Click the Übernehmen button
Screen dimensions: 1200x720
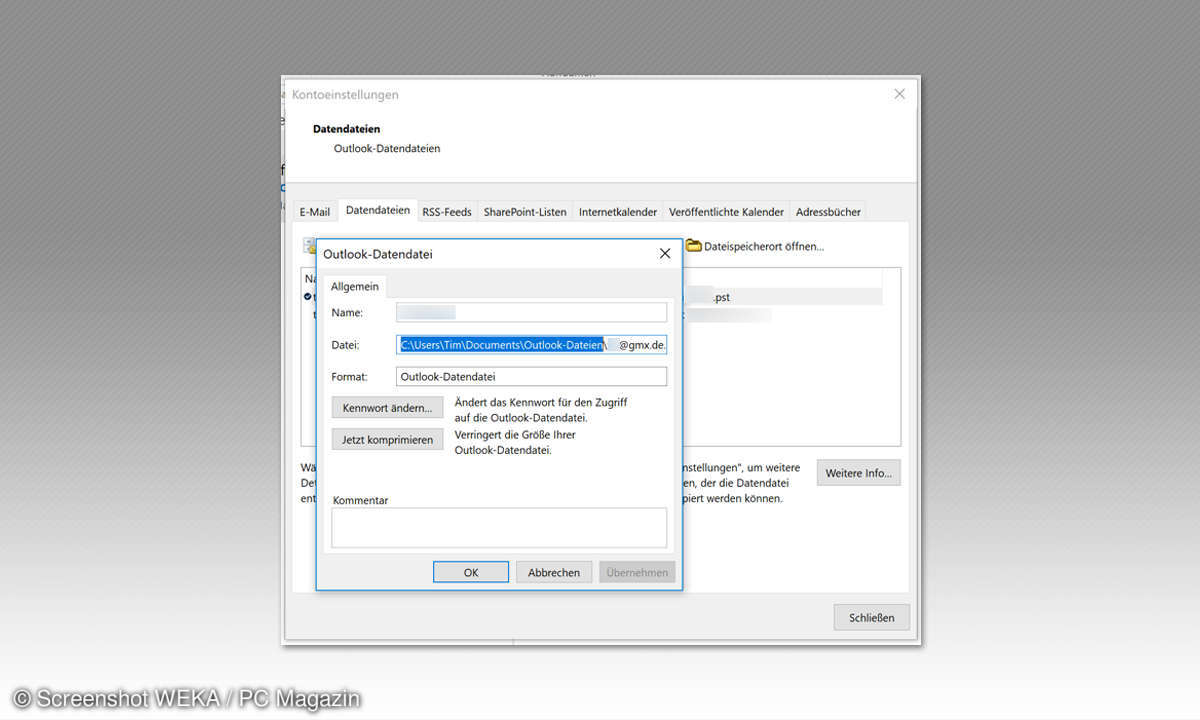coord(637,572)
